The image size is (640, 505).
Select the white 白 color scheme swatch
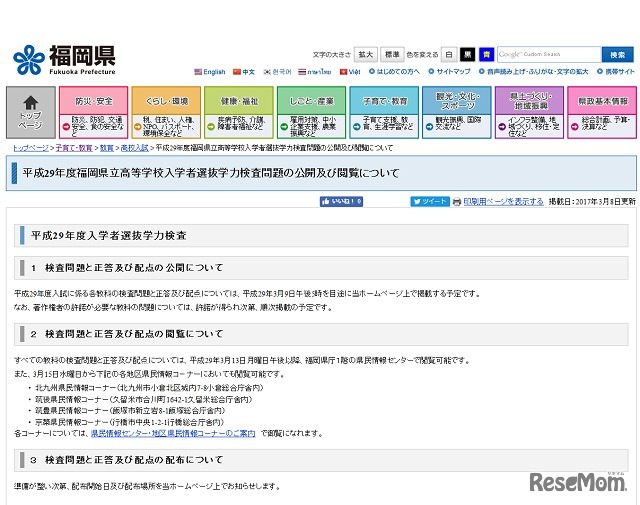449,54
